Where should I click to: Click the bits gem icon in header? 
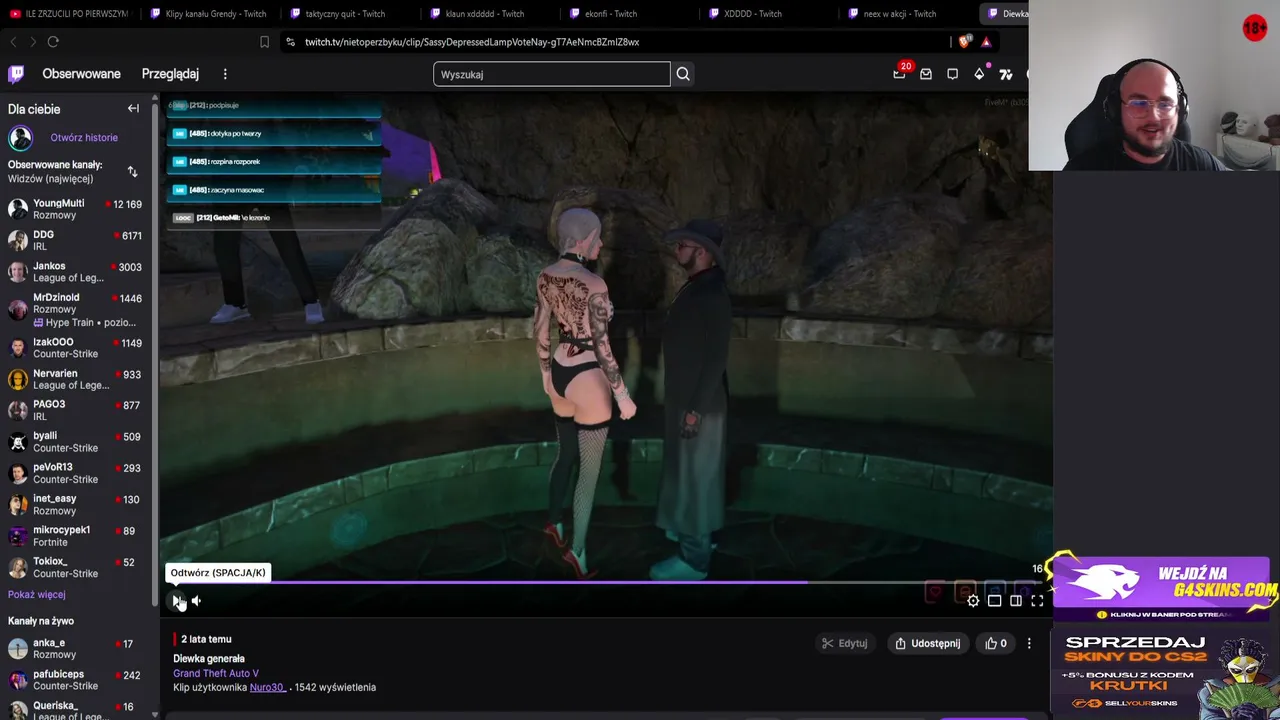[979, 74]
